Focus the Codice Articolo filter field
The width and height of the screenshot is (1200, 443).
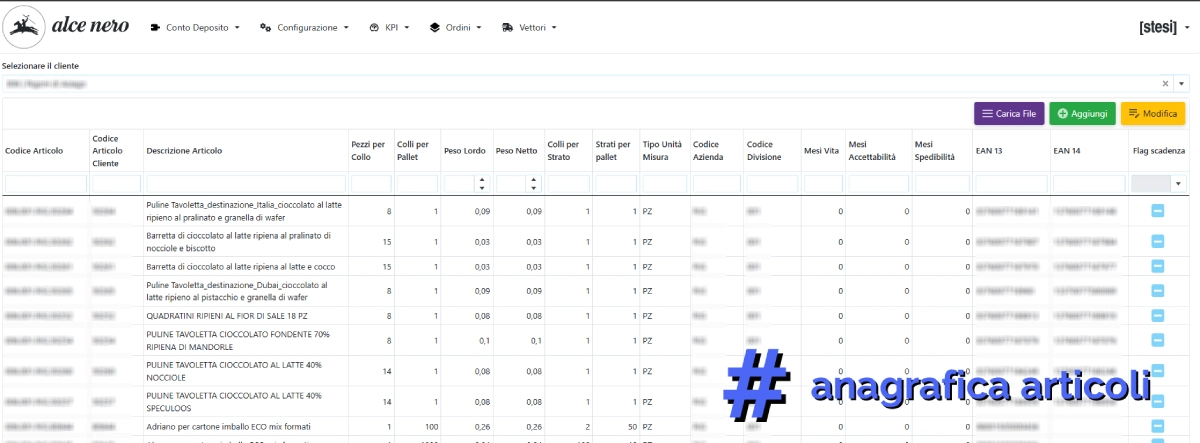point(44,184)
